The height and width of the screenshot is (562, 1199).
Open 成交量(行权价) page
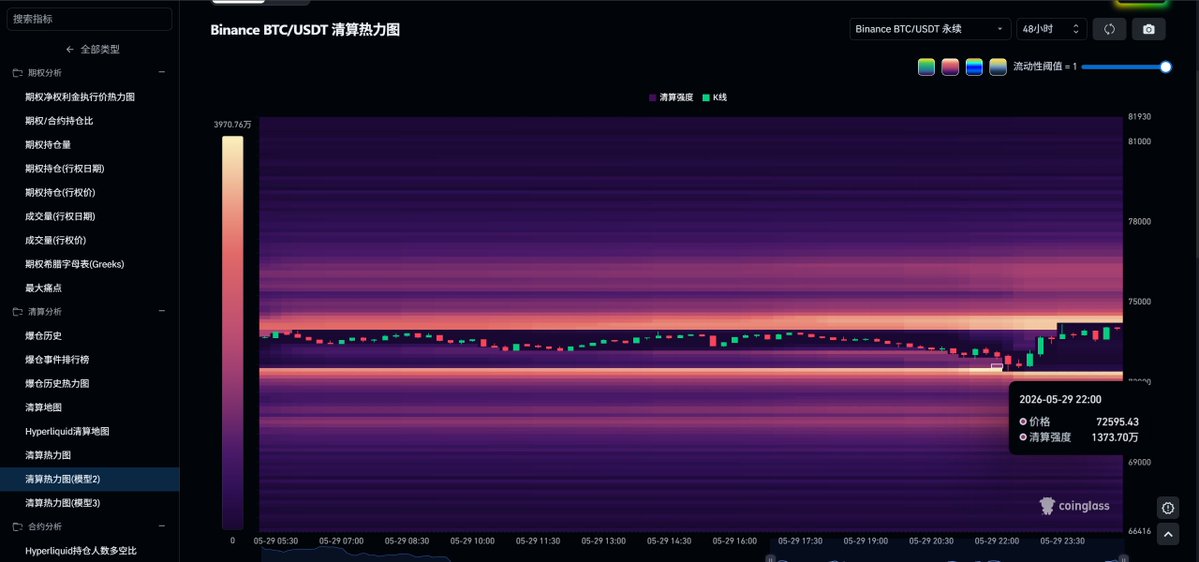click(x=55, y=240)
